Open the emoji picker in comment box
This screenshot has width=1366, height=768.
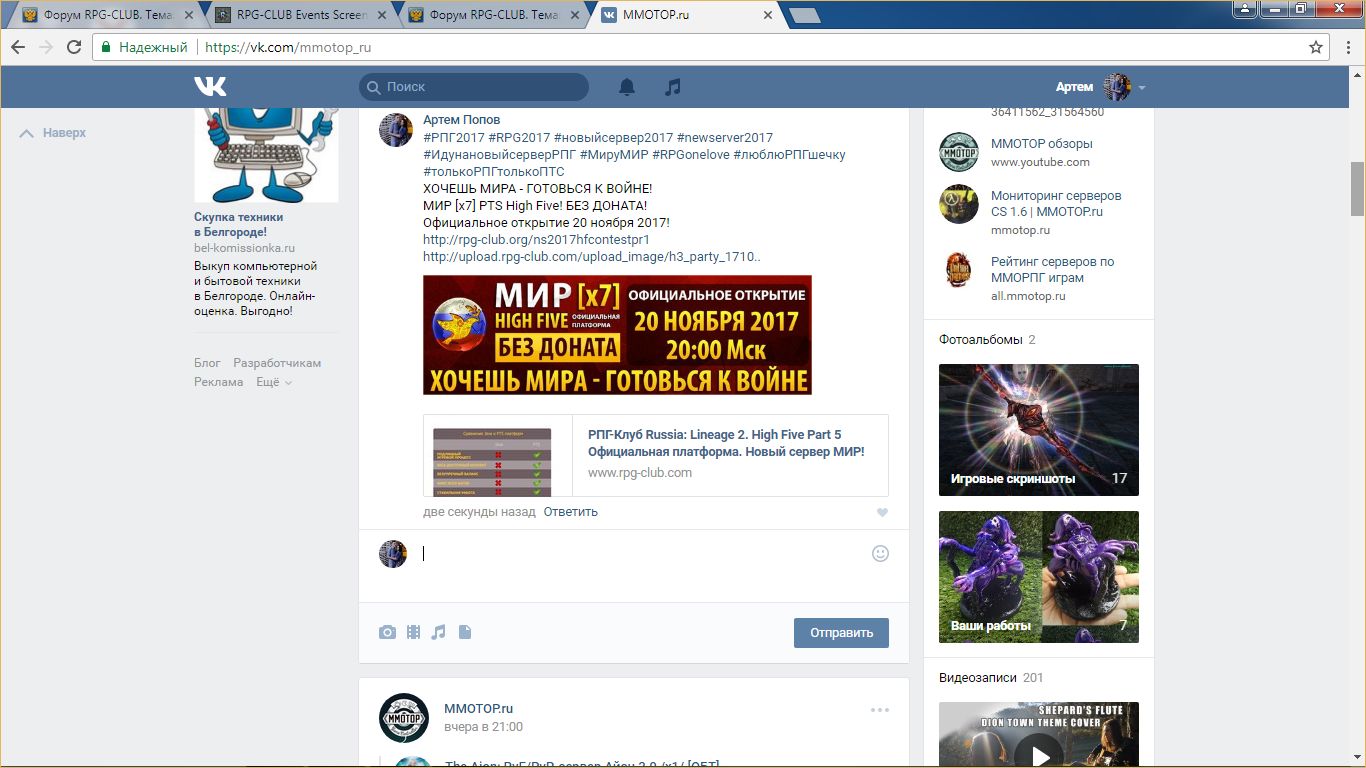[x=880, y=553]
